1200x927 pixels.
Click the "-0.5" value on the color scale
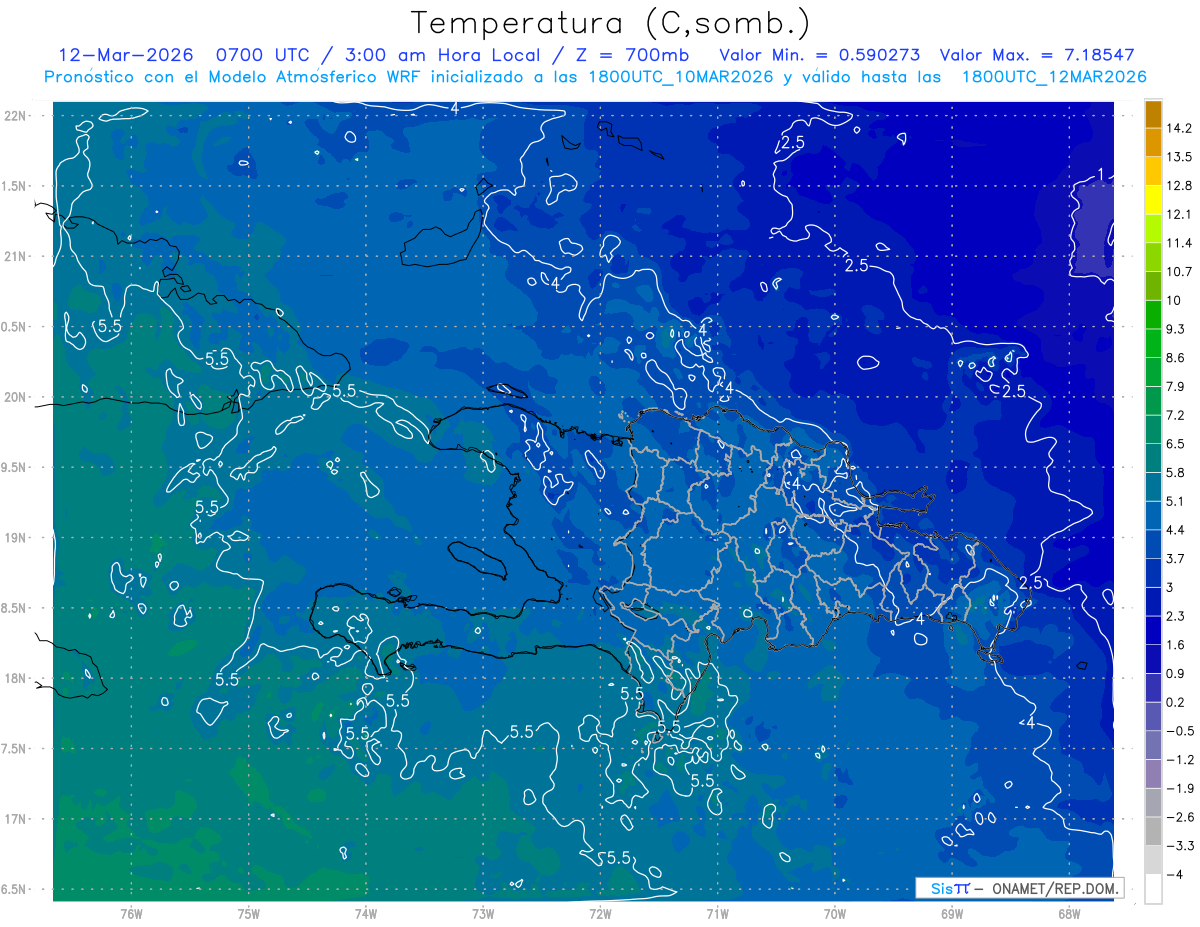pyautogui.click(x=1180, y=731)
